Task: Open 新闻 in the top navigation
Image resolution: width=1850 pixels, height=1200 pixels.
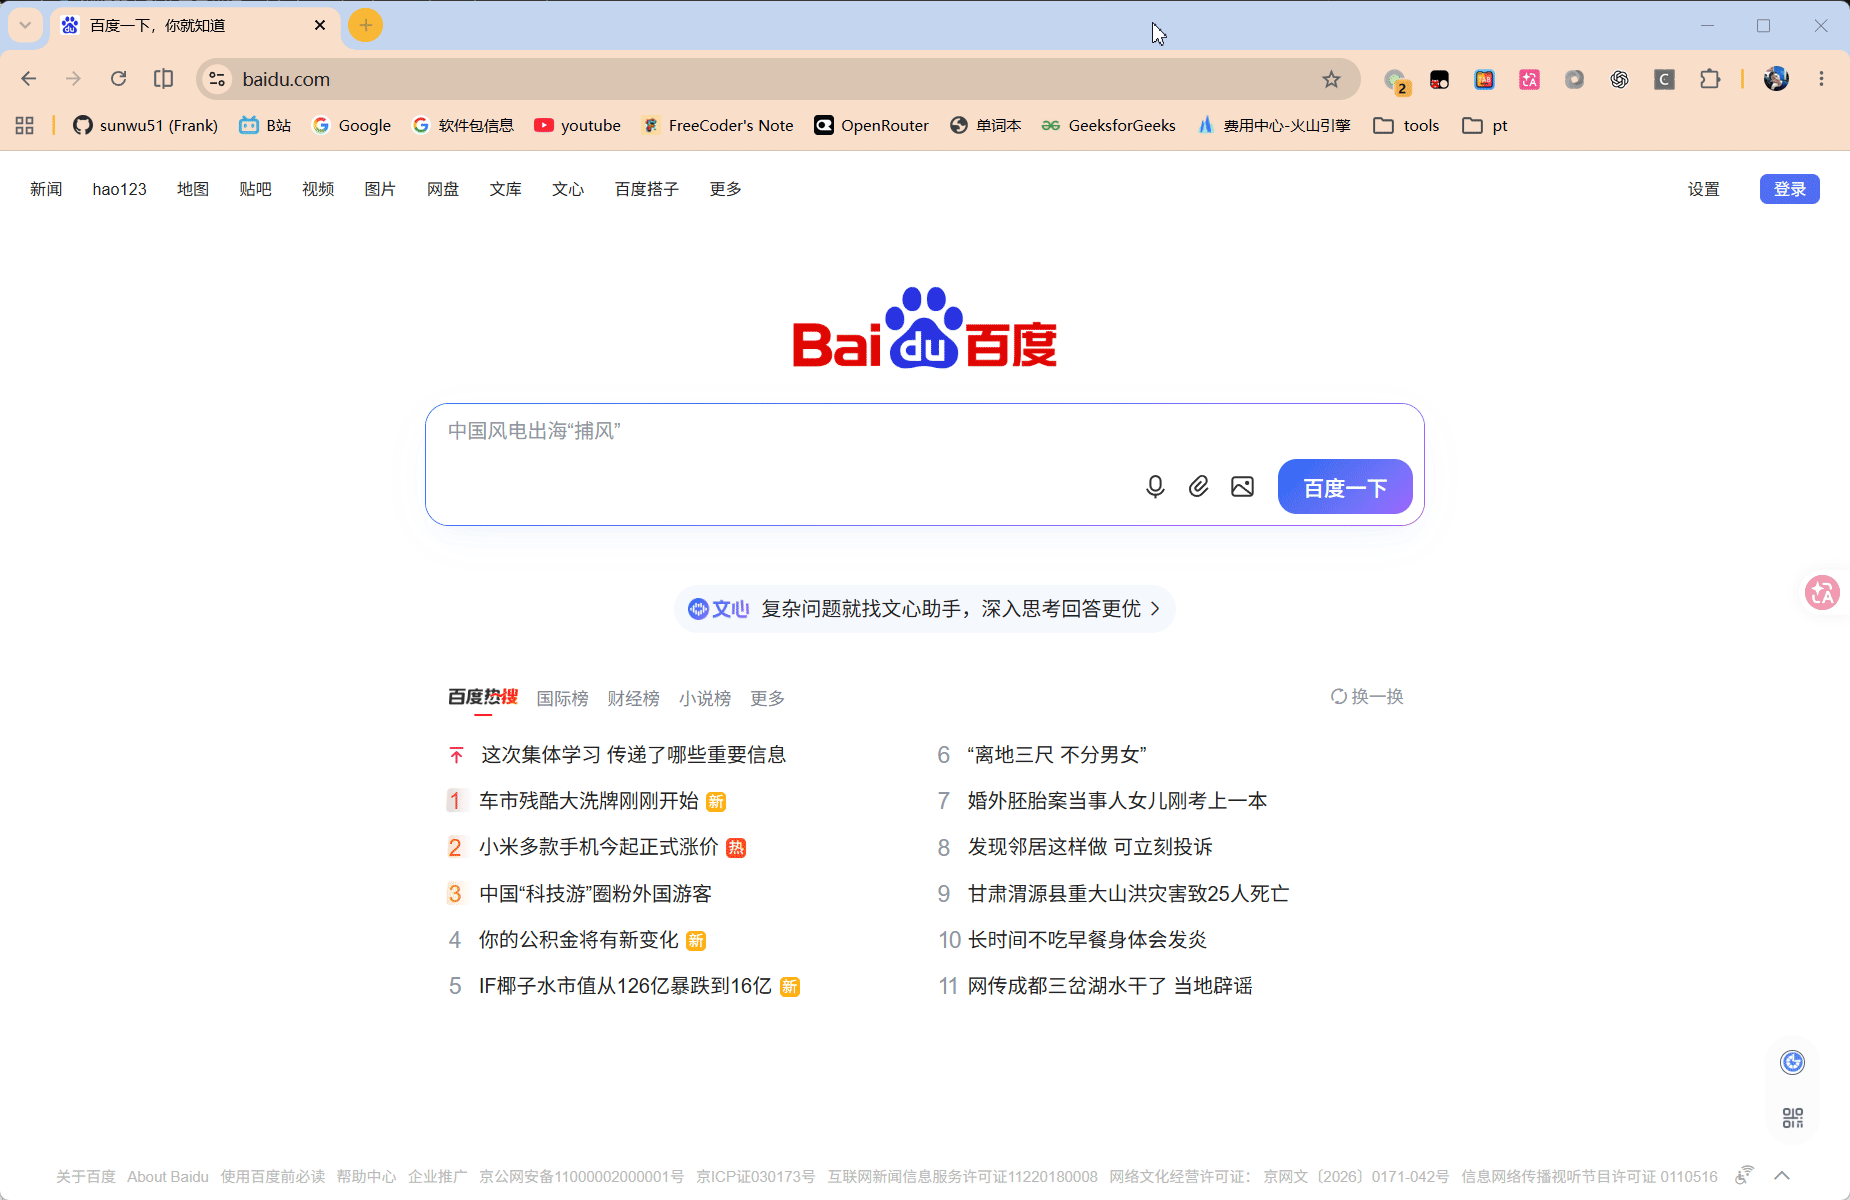Action: [x=46, y=189]
